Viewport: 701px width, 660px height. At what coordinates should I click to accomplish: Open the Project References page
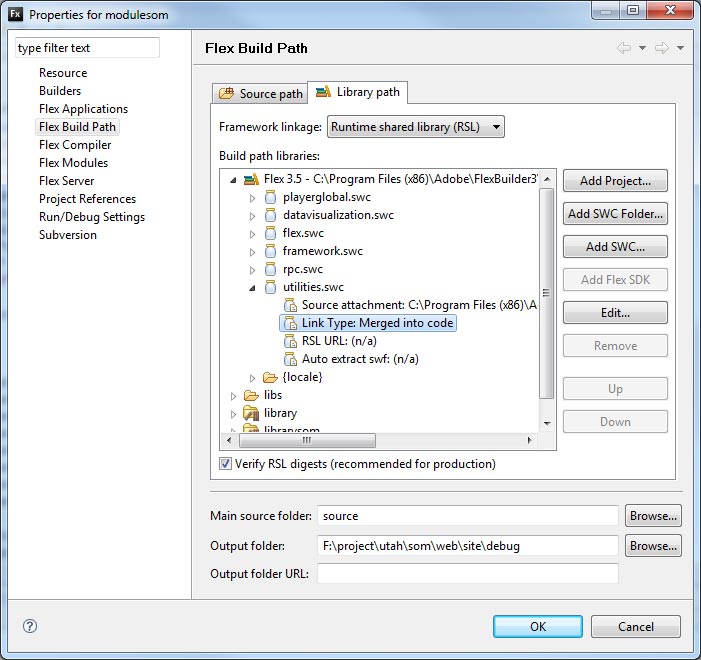pos(87,199)
